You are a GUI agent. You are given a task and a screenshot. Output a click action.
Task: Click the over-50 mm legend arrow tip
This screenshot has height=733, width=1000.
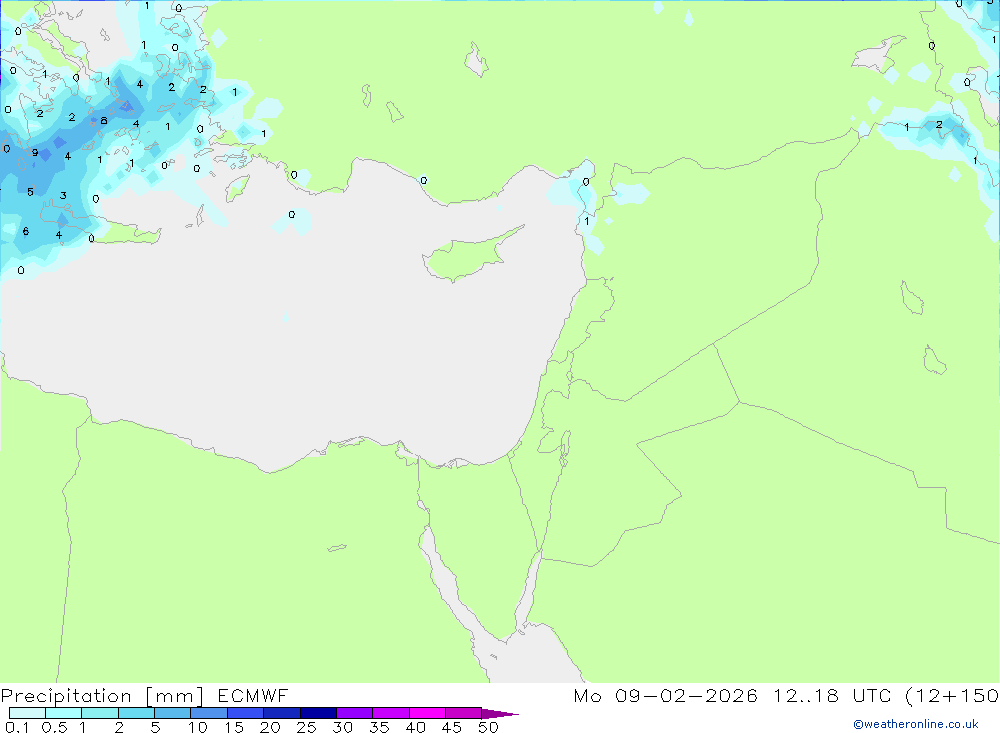[x=501, y=713]
